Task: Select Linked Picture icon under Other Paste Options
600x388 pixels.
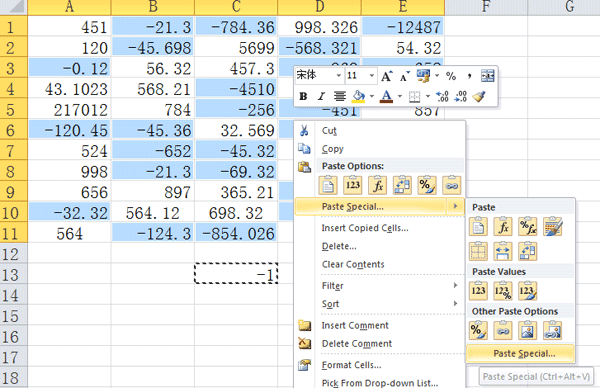Action: (552, 331)
